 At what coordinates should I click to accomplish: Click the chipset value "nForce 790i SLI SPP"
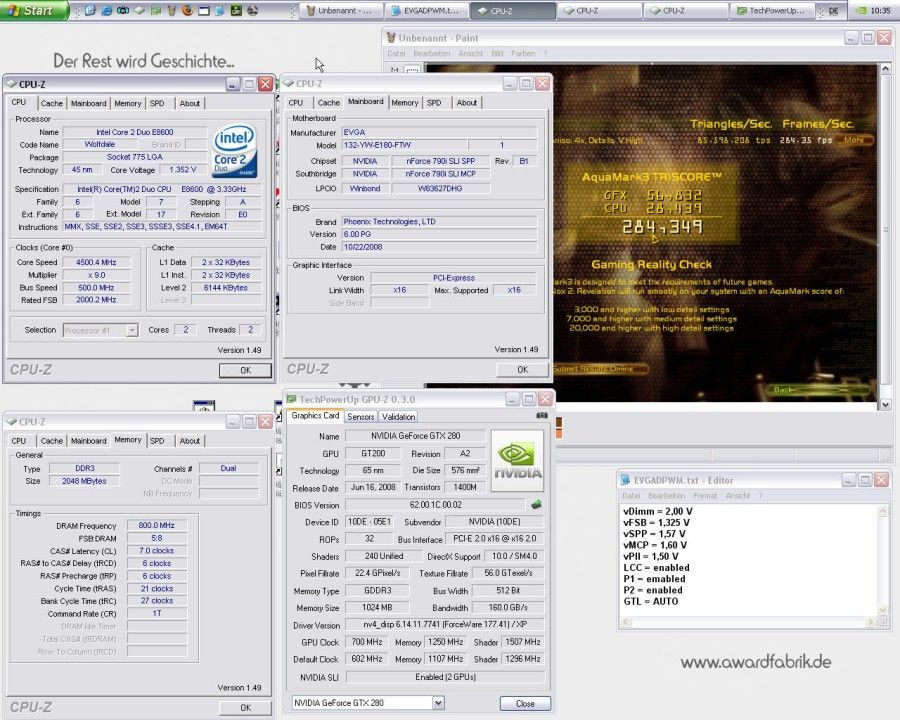(441, 161)
